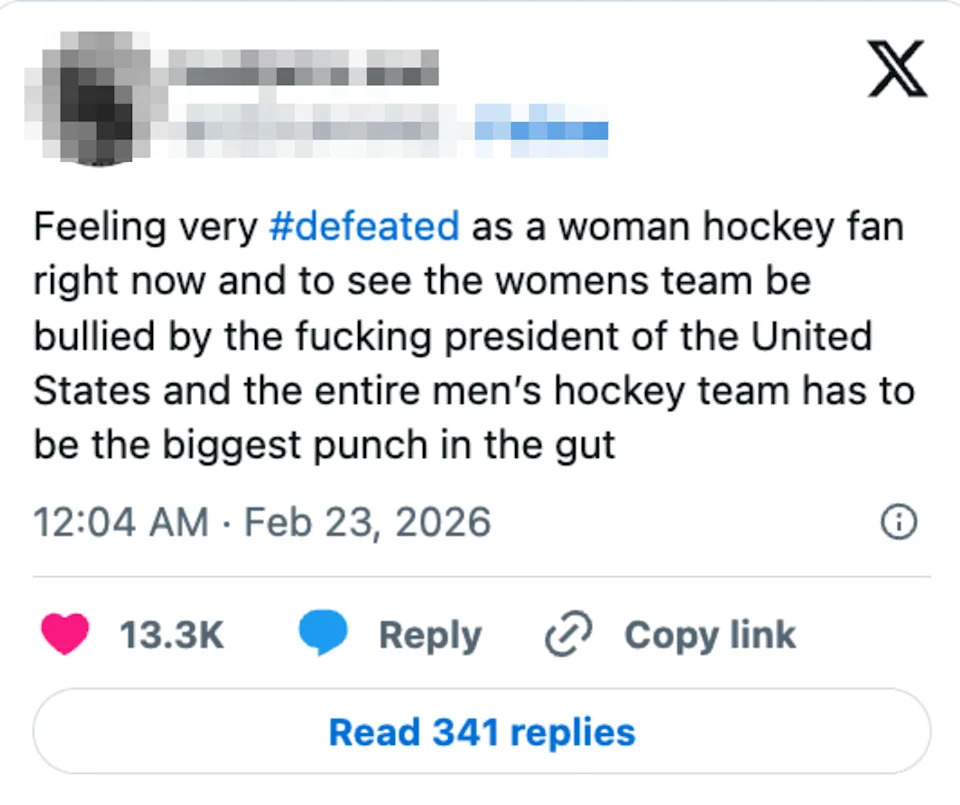Expand the thread with Read 341 replies
Image resolution: width=960 pixels, height=805 pixels.
click(x=480, y=731)
